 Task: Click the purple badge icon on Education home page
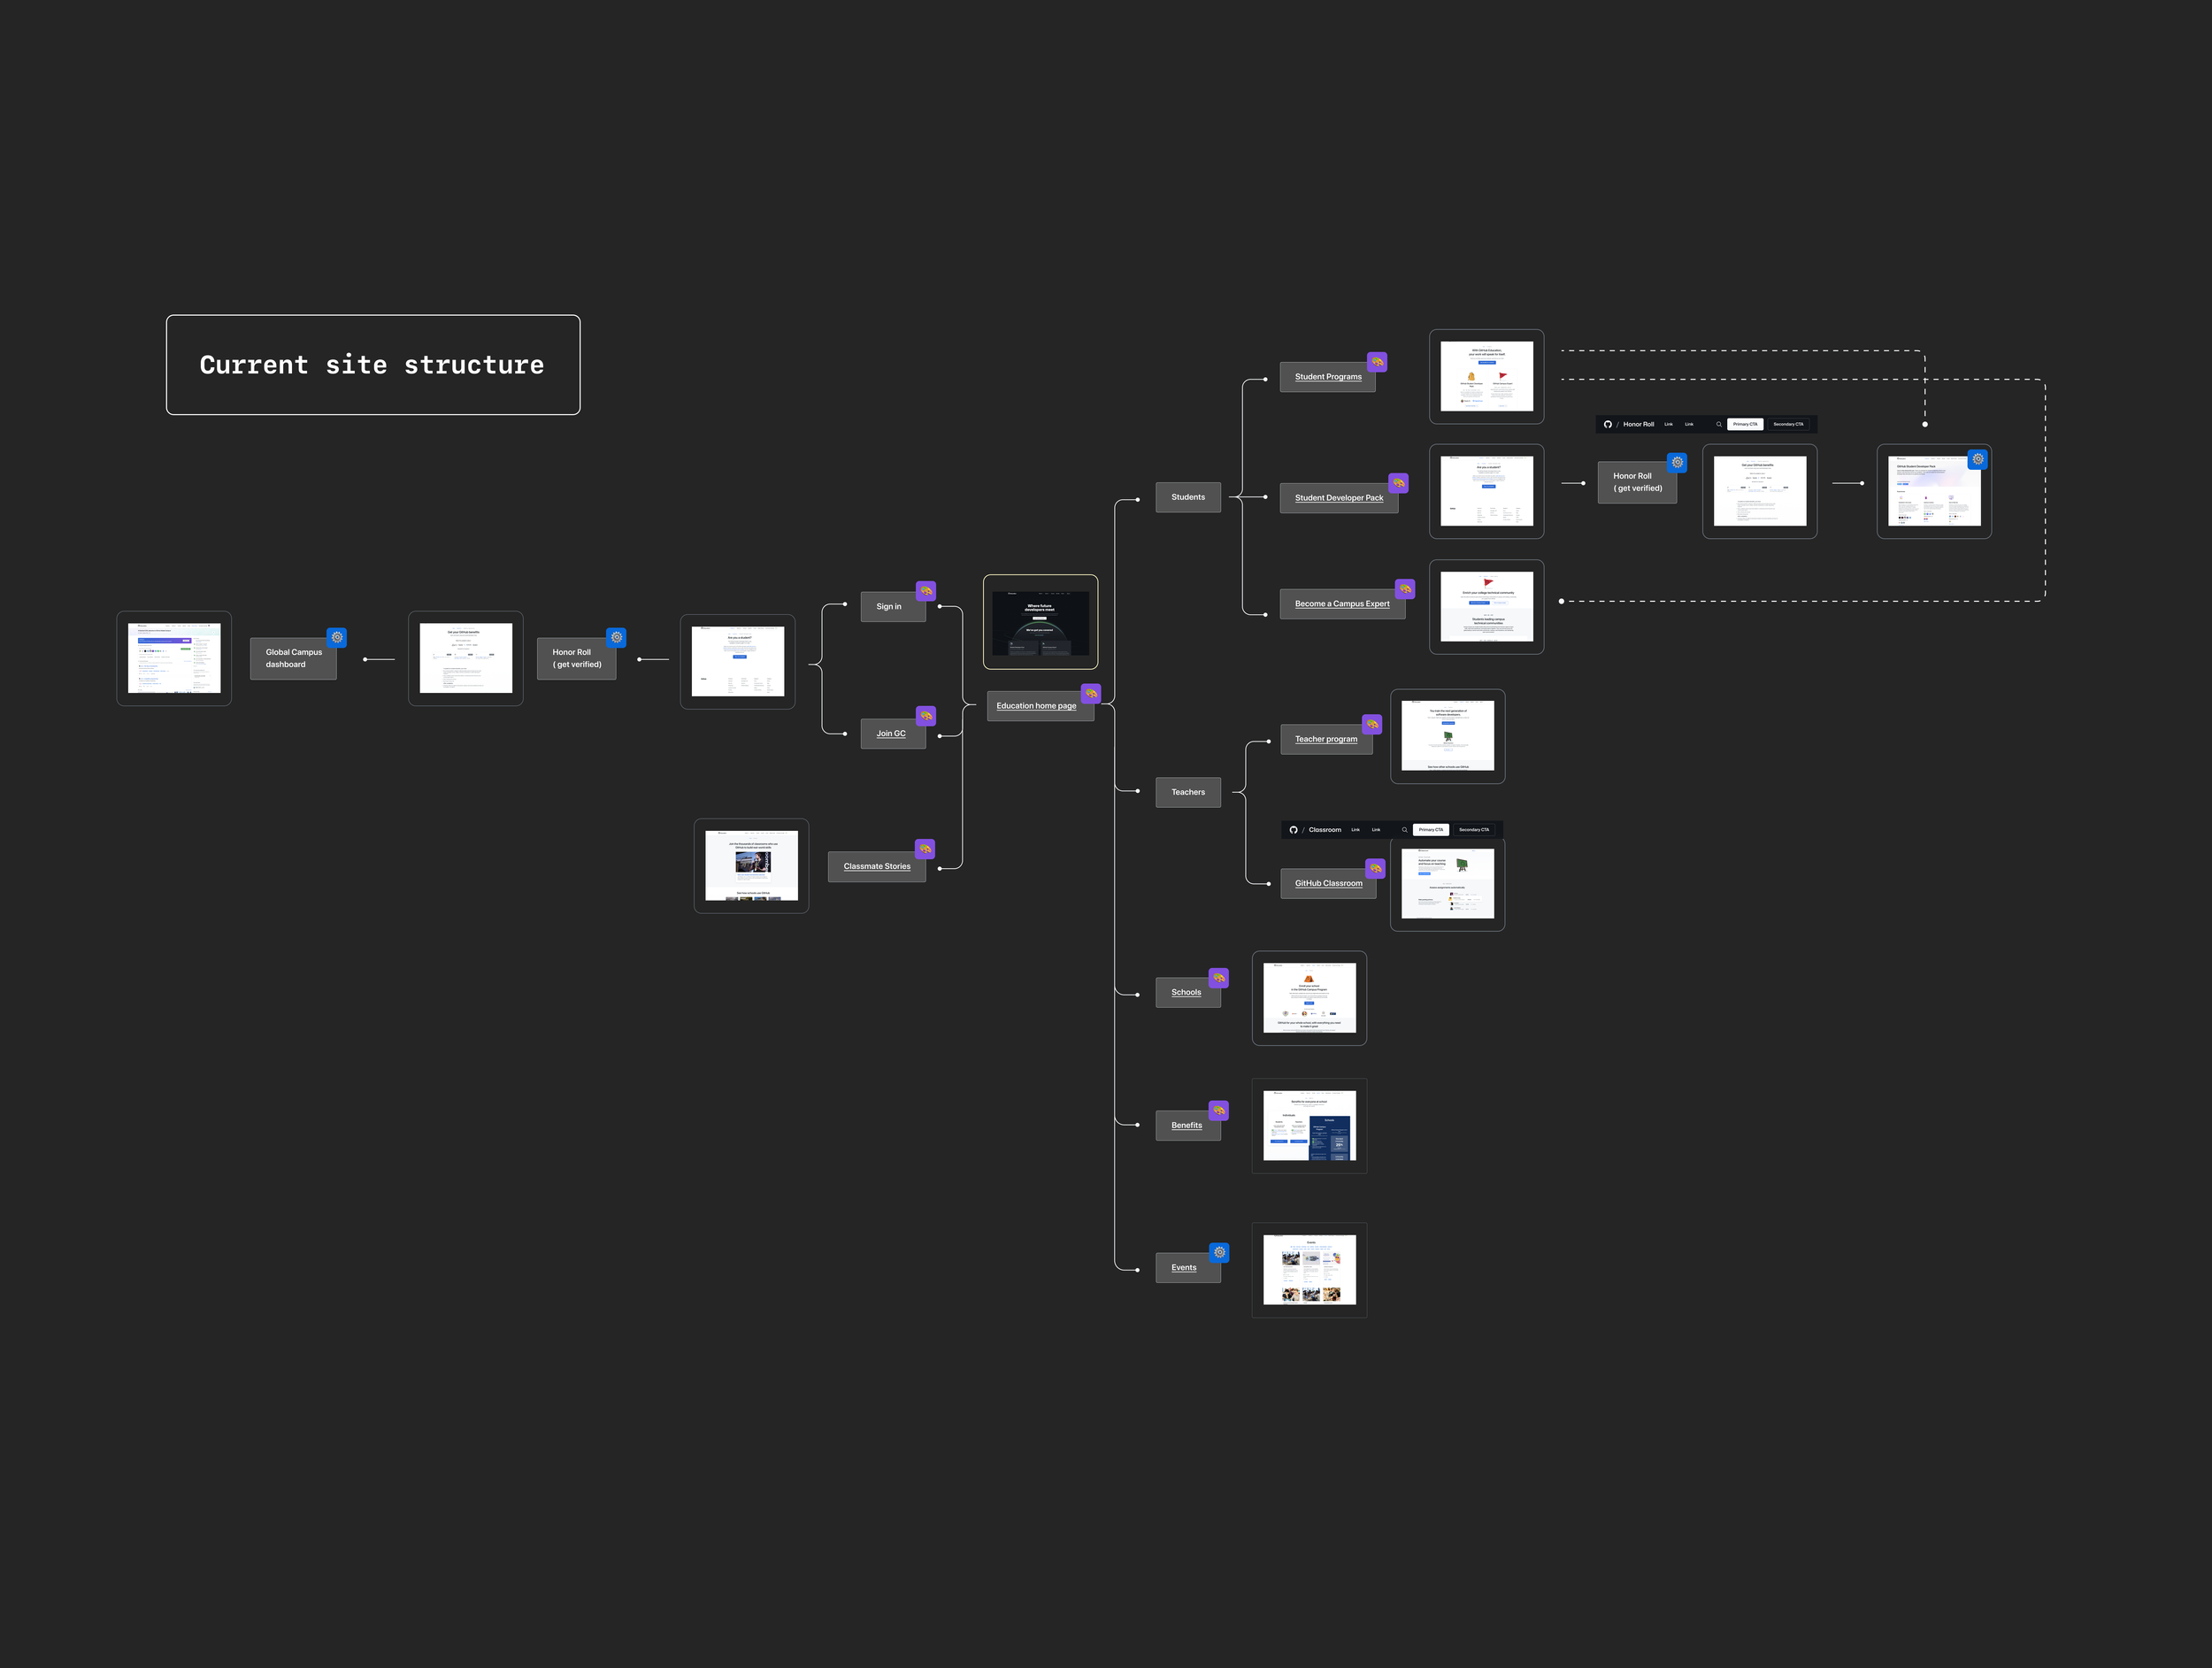click(1091, 693)
